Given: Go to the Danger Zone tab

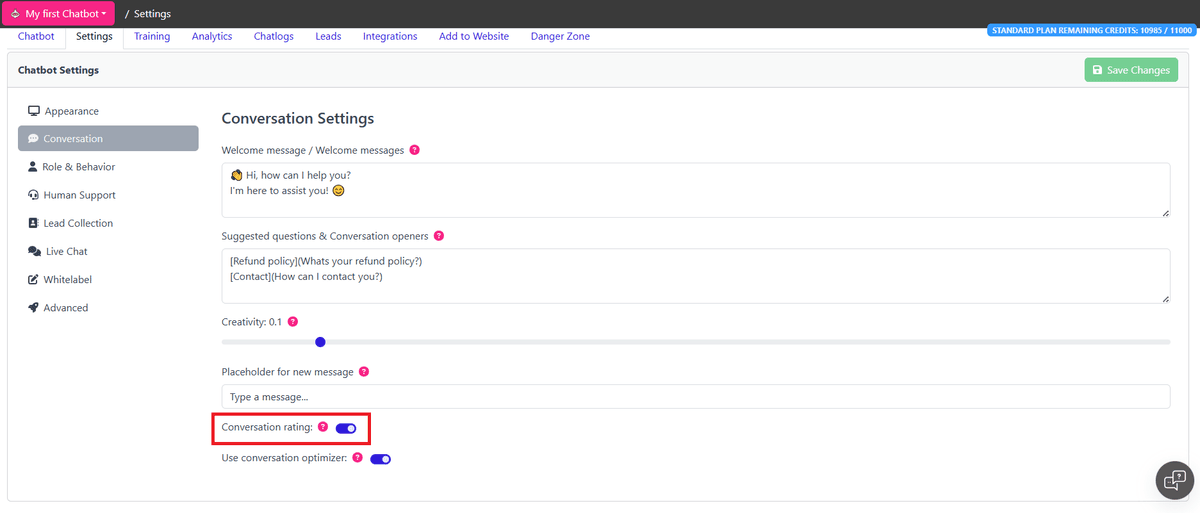Looking at the screenshot, I should (560, 36).
